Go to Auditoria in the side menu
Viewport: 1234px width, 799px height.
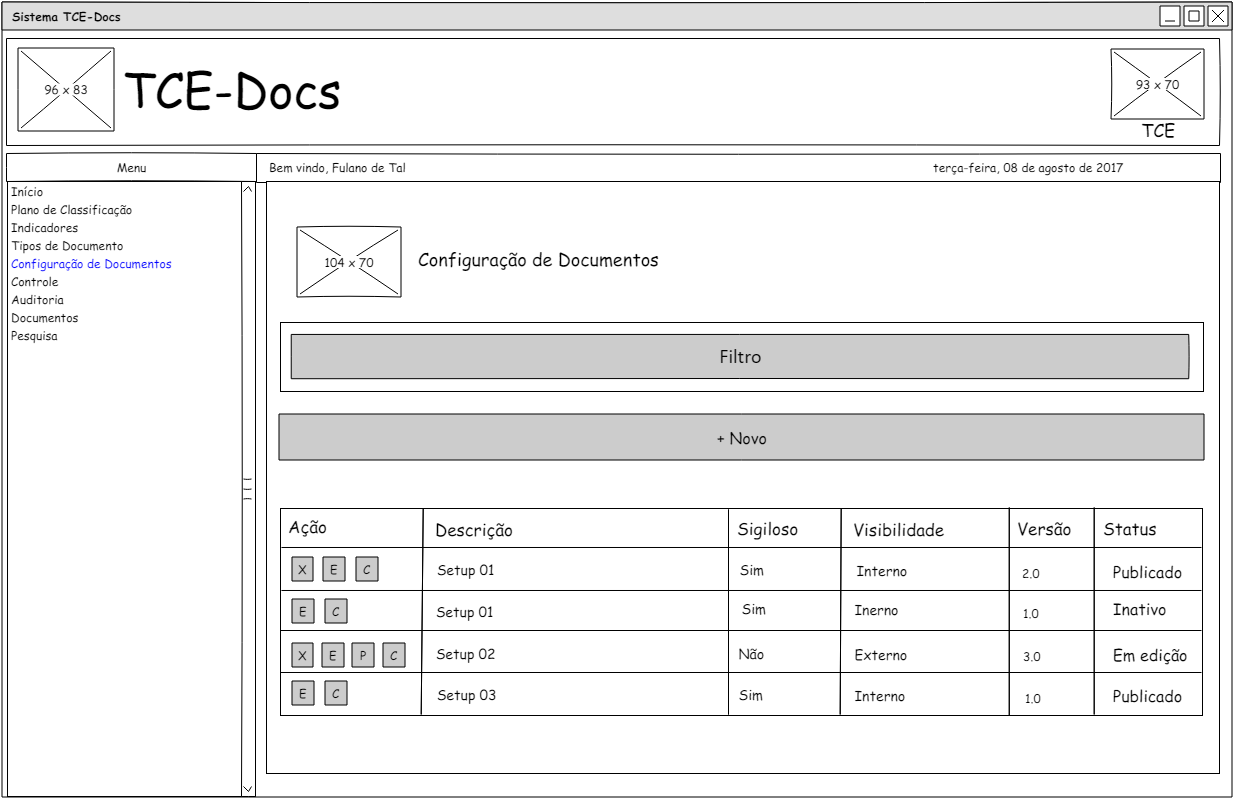point(37,300)
